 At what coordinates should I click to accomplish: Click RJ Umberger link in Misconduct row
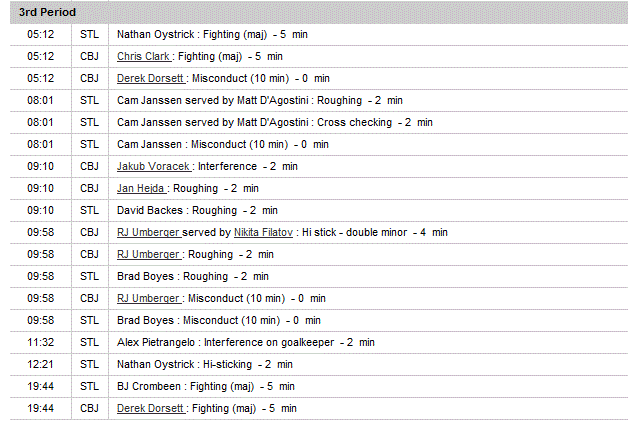(149, 298)
